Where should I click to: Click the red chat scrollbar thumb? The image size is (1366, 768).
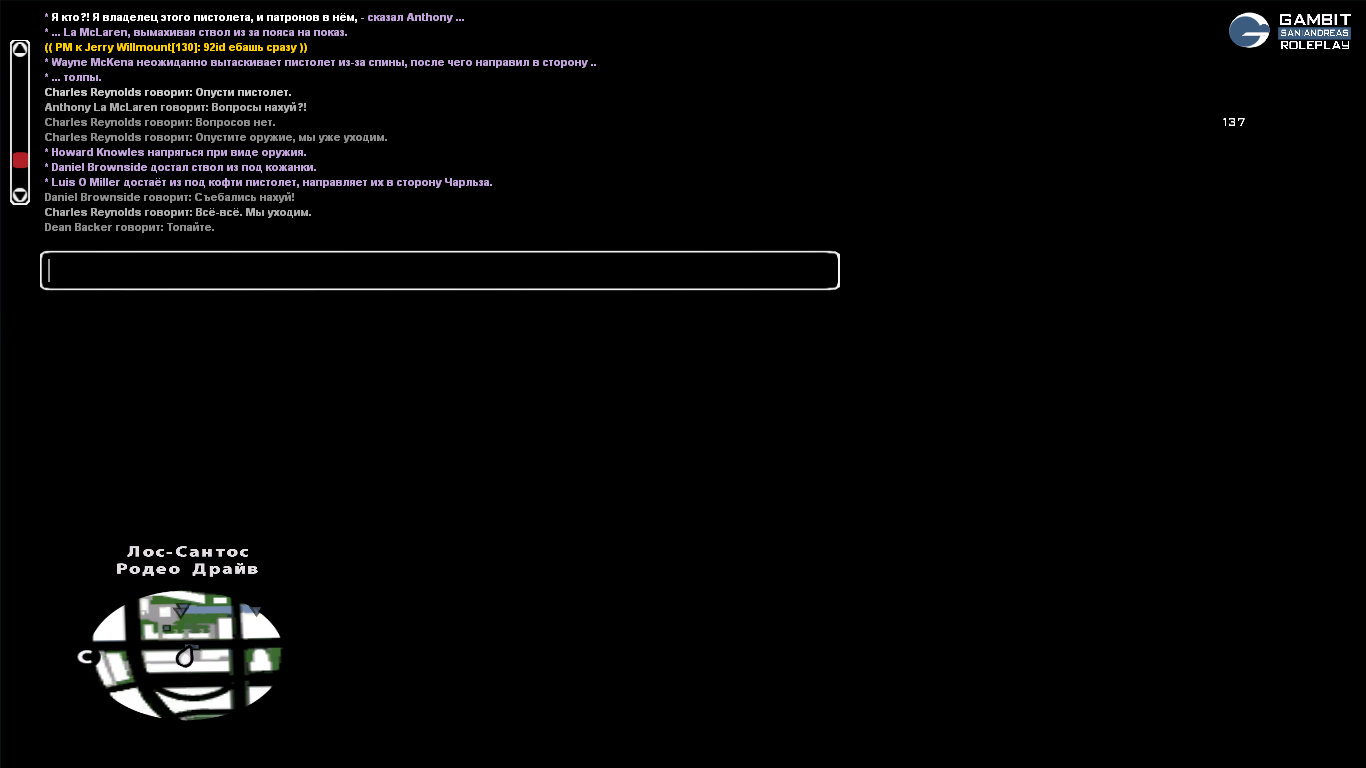tap(20, 160)
